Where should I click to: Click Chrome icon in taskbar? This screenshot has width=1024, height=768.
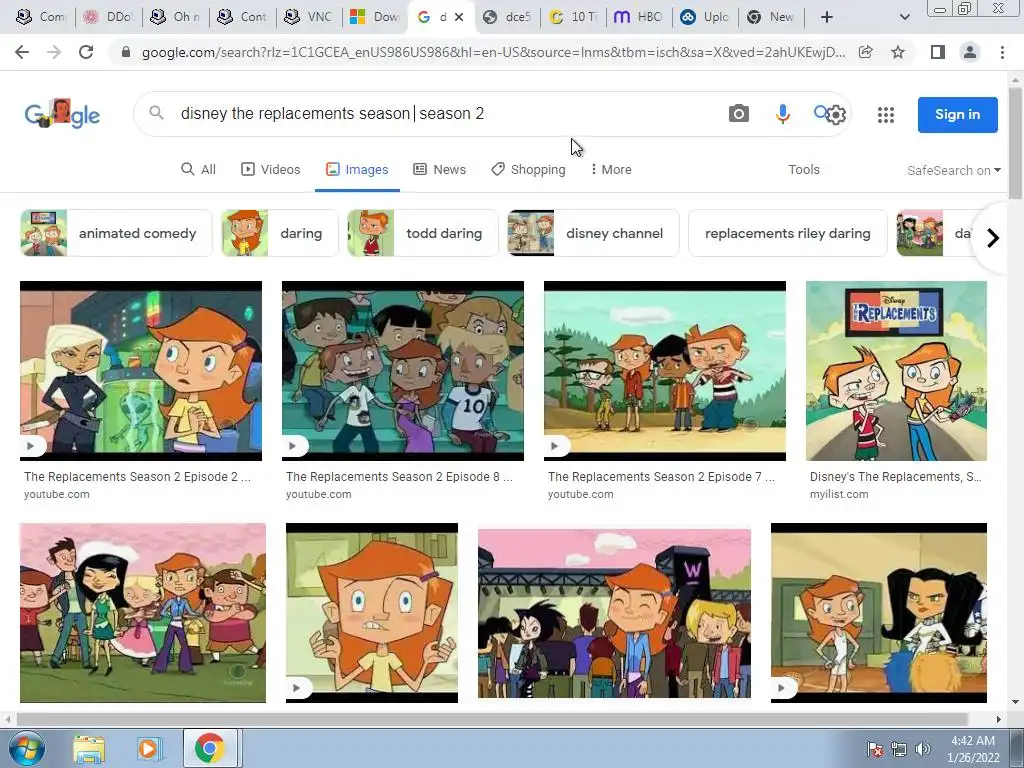(x=209, y=748)
